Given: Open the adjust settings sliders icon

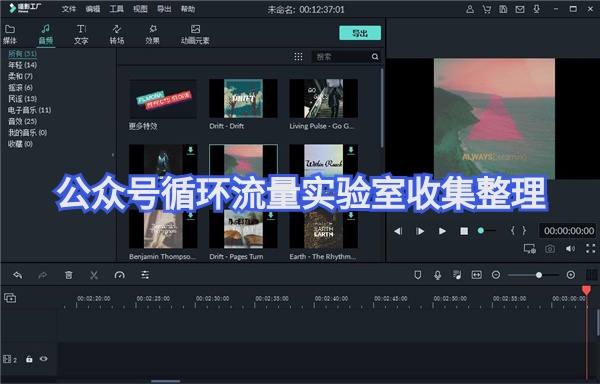Looking at the screenshot, I should 145,275.
